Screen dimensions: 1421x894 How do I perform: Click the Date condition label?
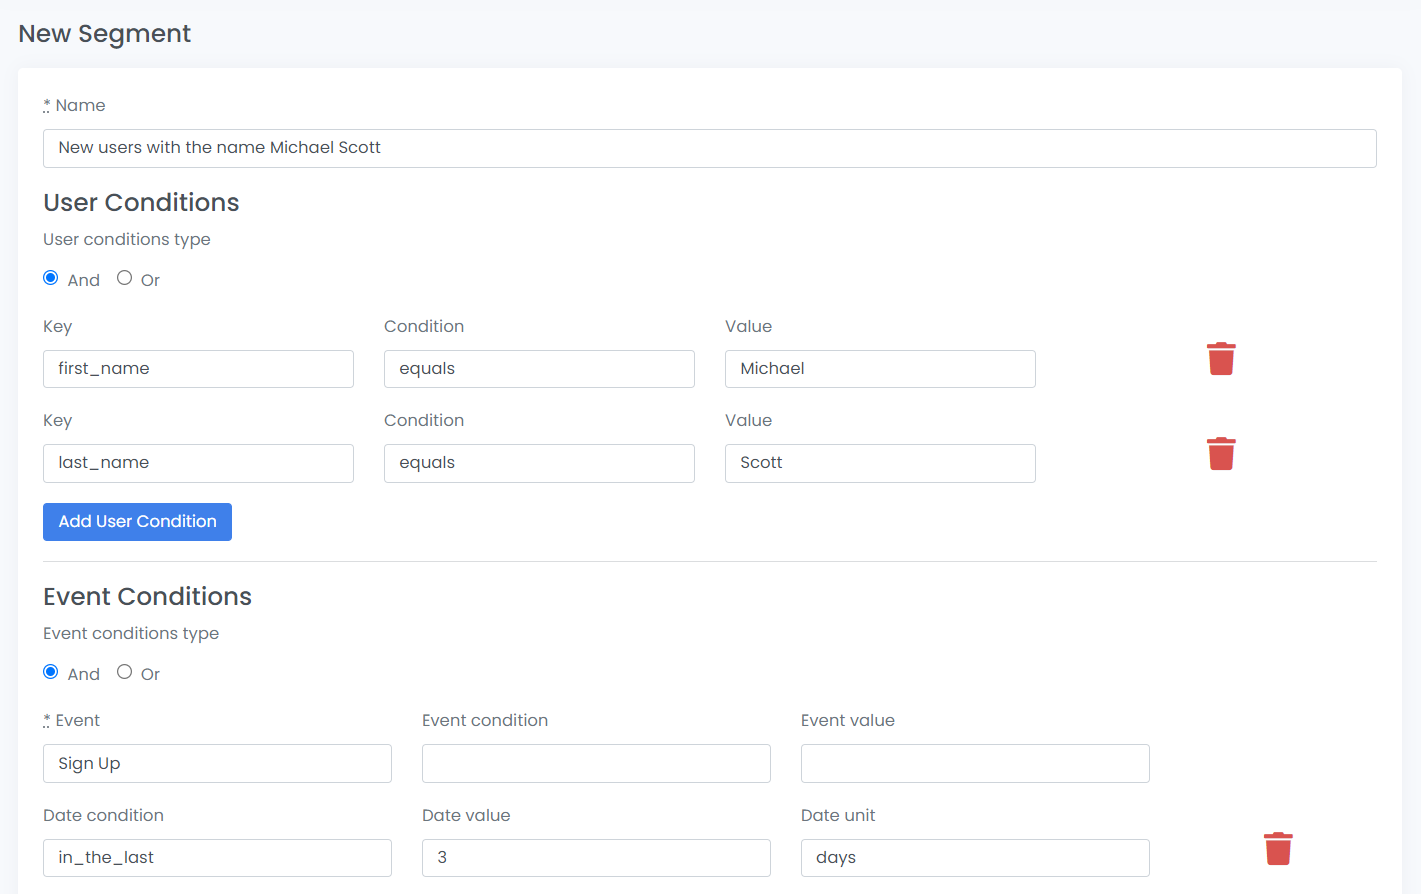pyautogui.click(x=103, y=815)
